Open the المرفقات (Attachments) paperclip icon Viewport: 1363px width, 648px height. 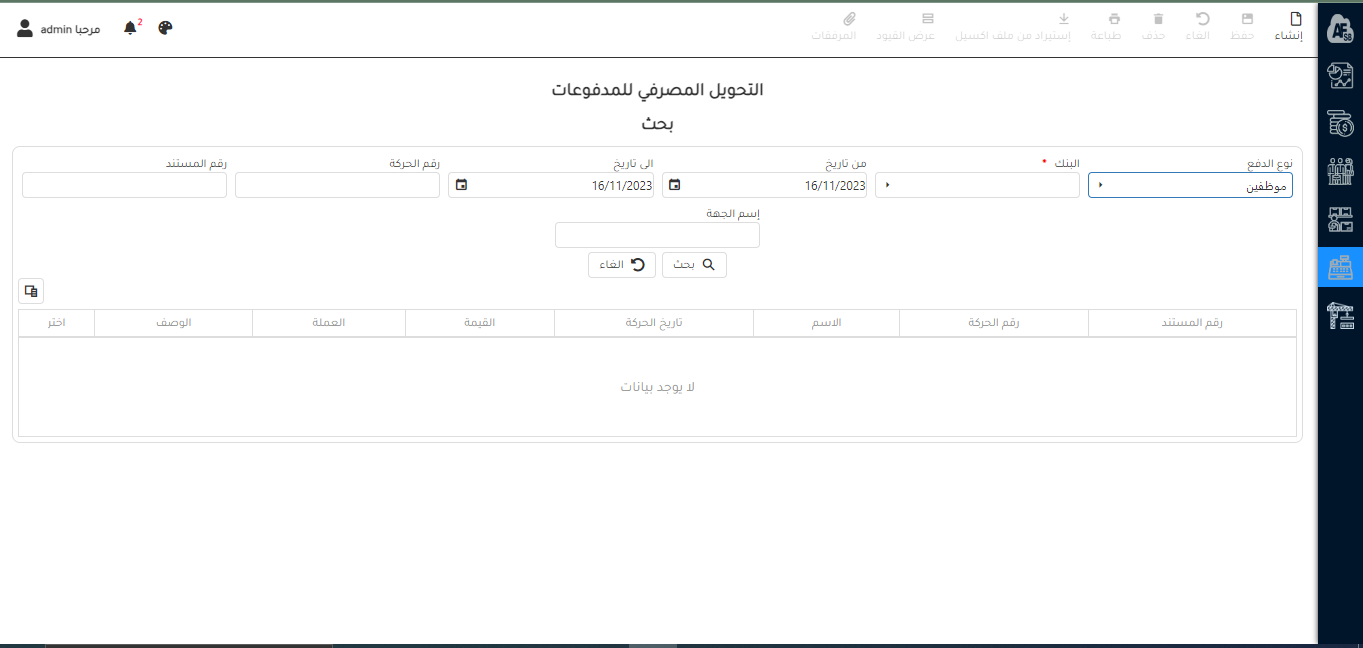(x=849, y=20)
